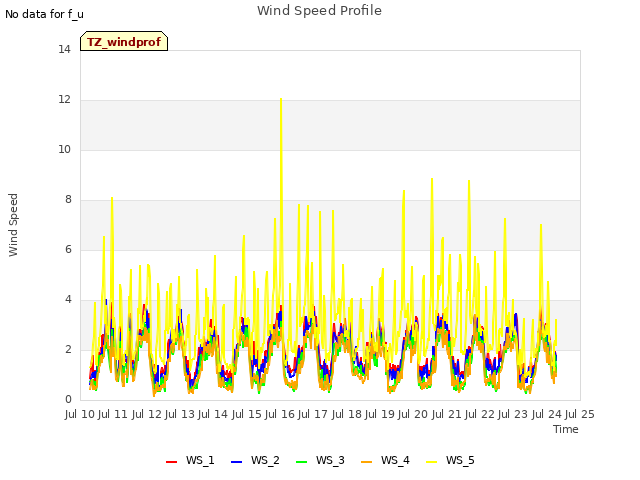640x480 pixels.
Task: Click the orange WS_4 legend color marker
Action: 367,462
